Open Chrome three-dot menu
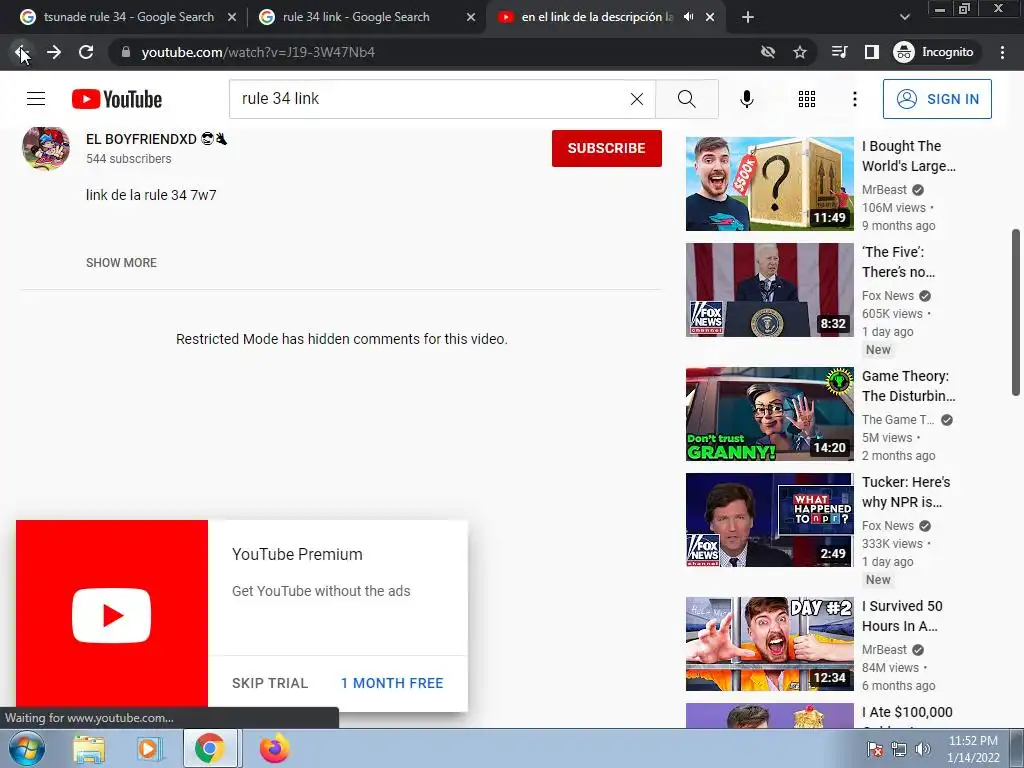This screenshot has width=1024, height=768. coord(1002,52)
